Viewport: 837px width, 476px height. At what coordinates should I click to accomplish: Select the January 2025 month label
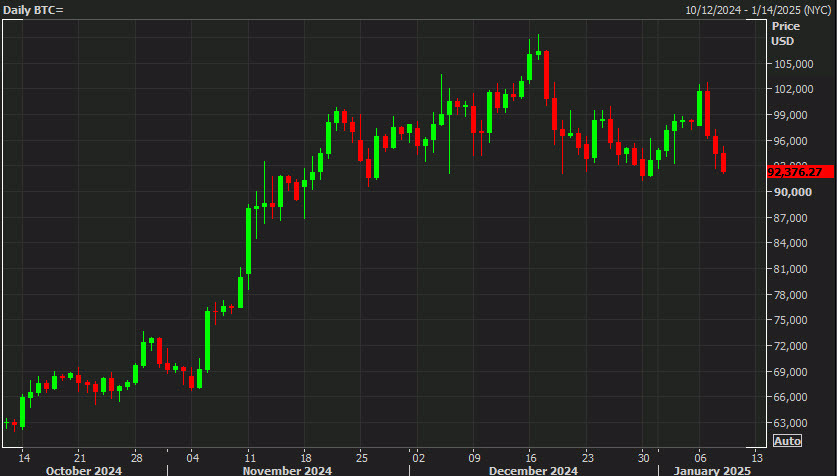(712, 471)
